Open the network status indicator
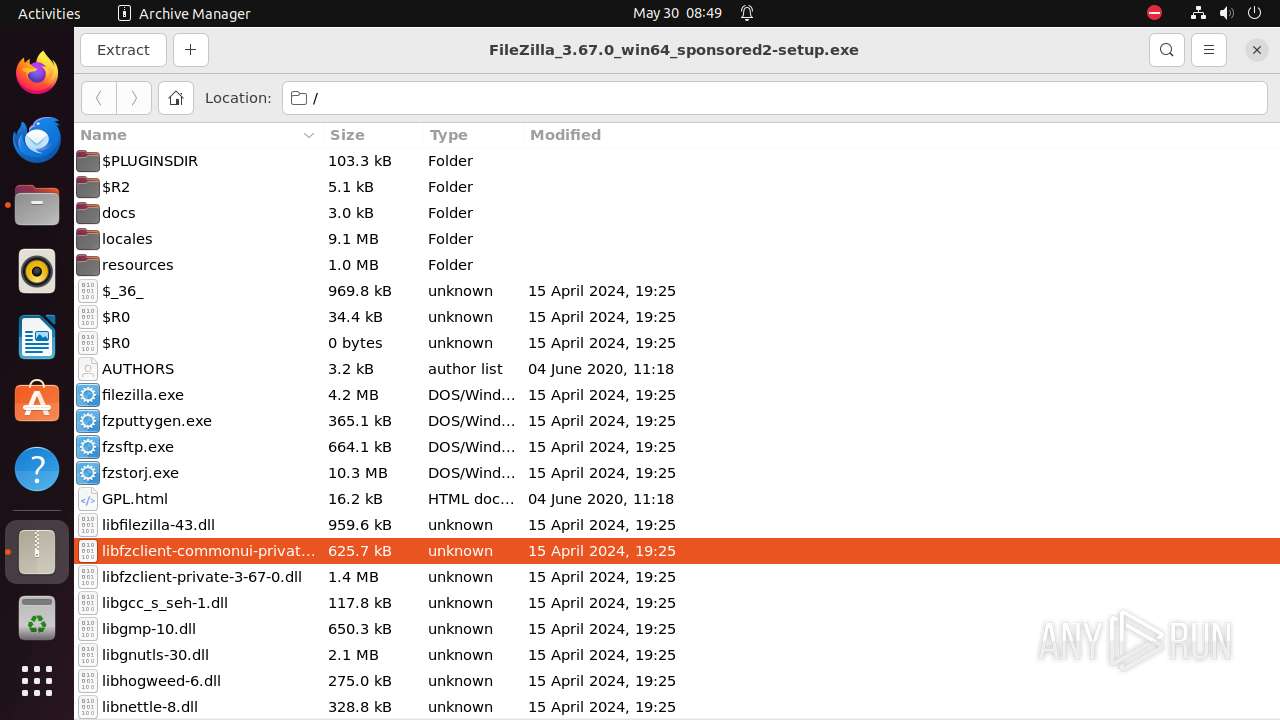This screenshot has height=720, width=1280. (1198, 13)
